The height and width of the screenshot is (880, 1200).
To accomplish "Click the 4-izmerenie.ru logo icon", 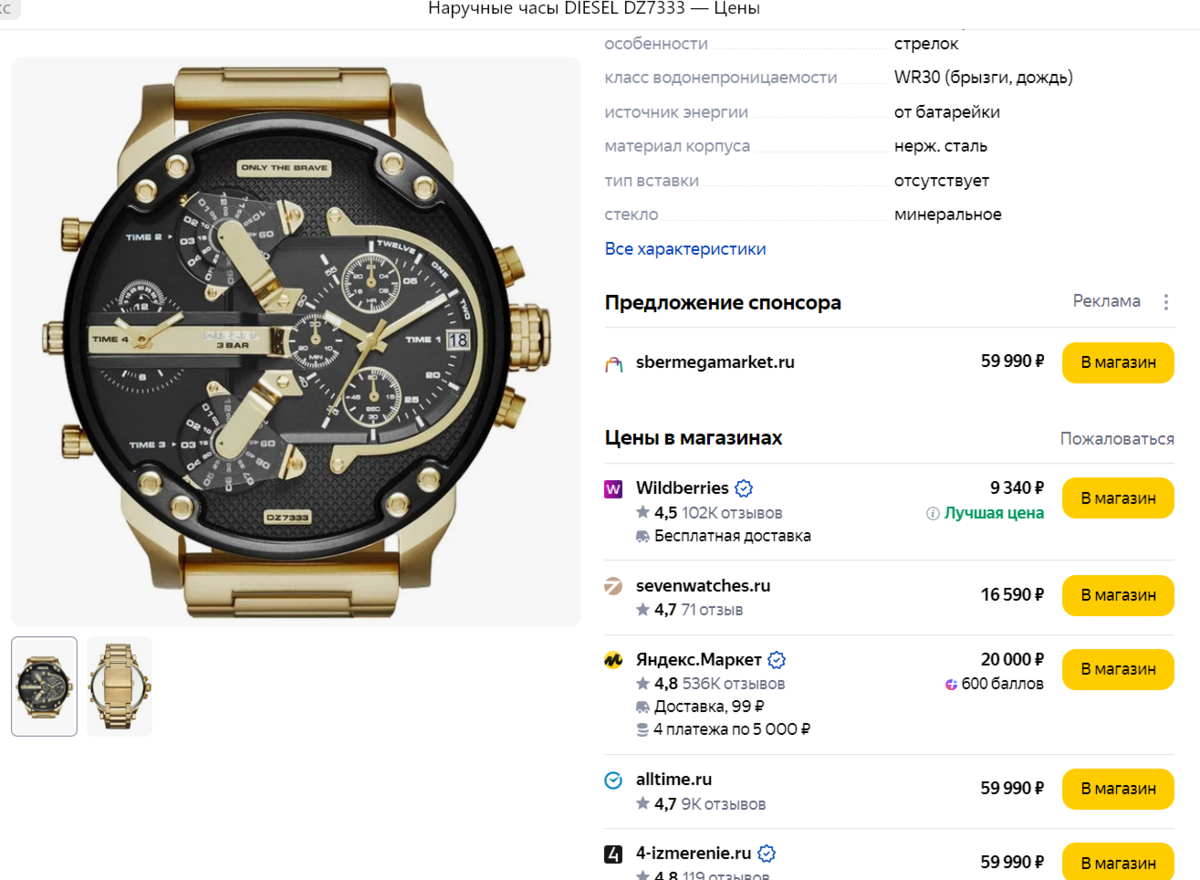I will pos(614,854).
